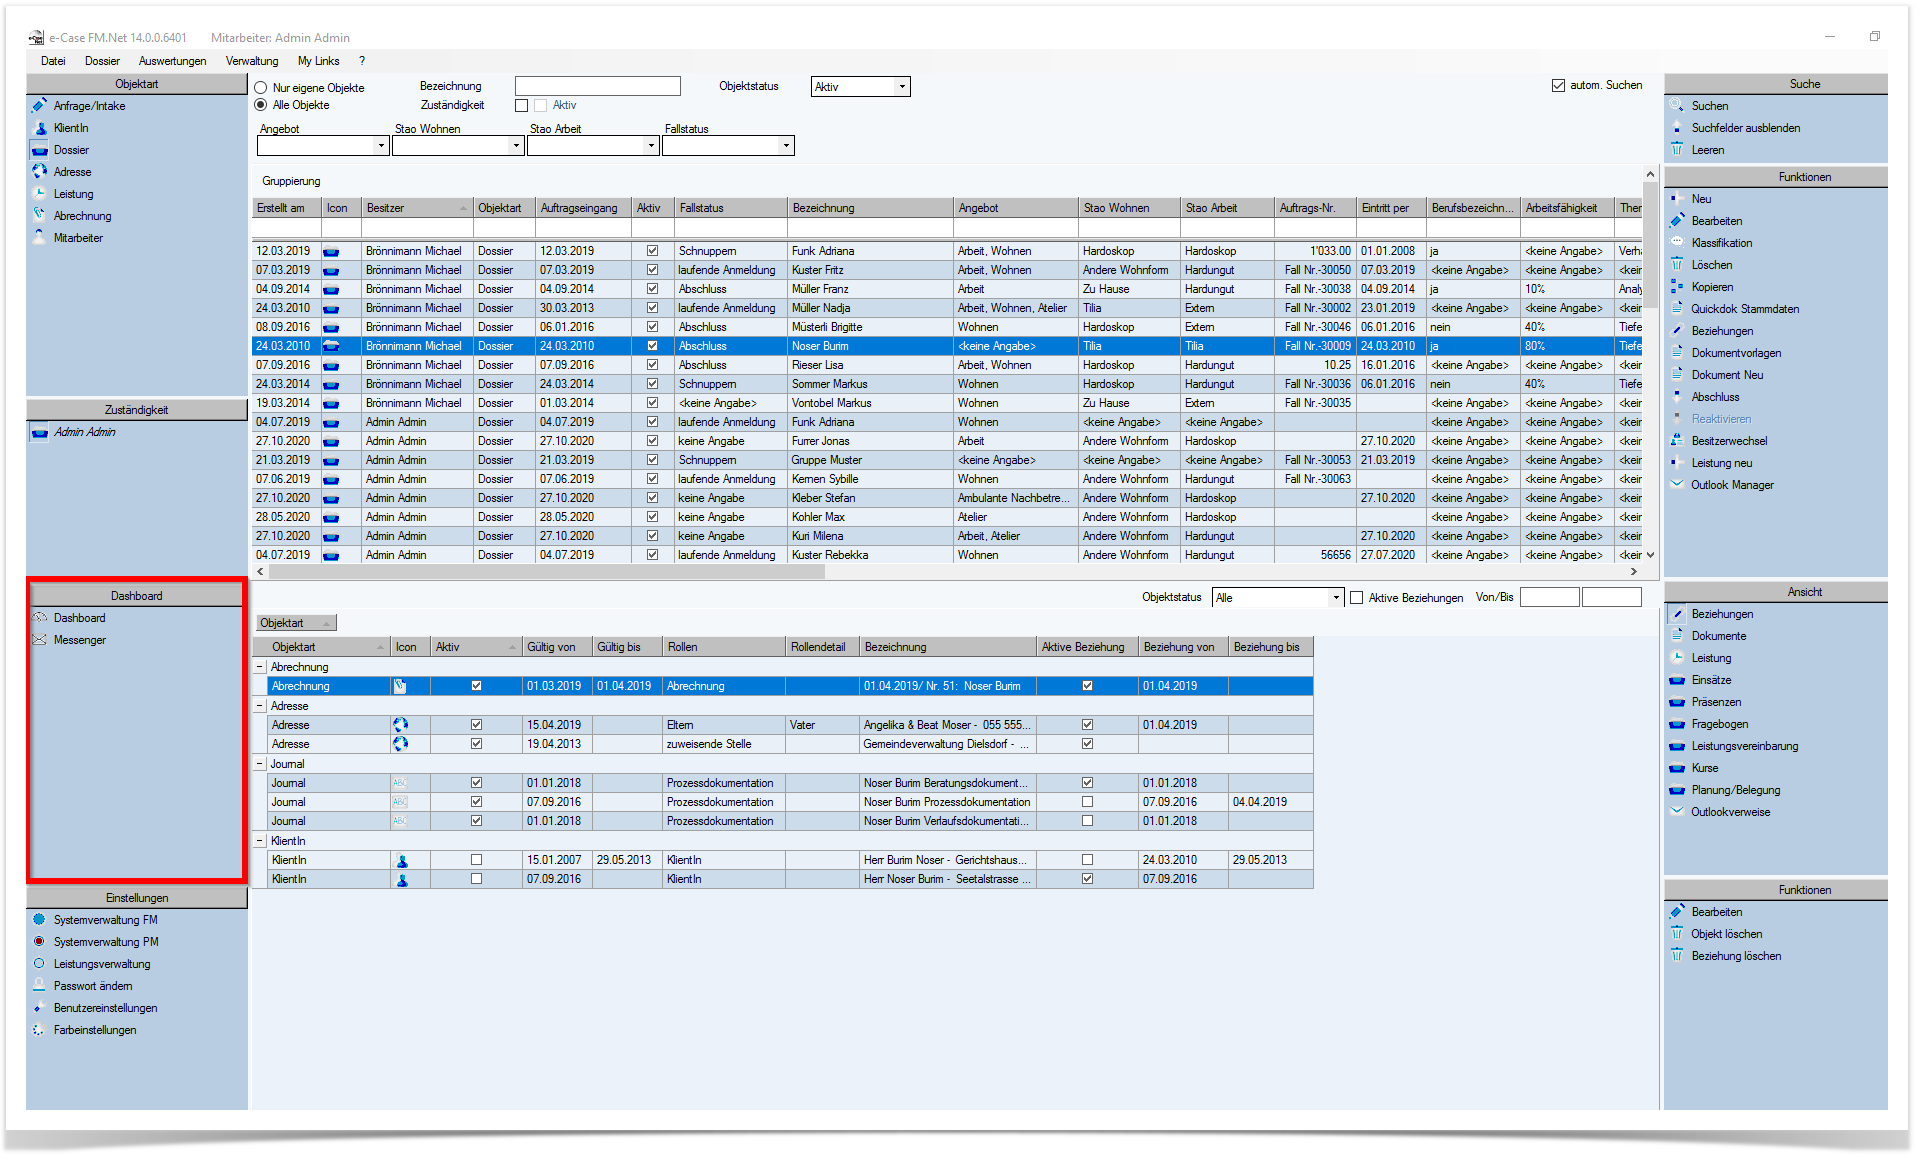Click the Kopieren icon
Image resolution: width=1922 pixels, height=1159 pixels.
coord(1677,287)
